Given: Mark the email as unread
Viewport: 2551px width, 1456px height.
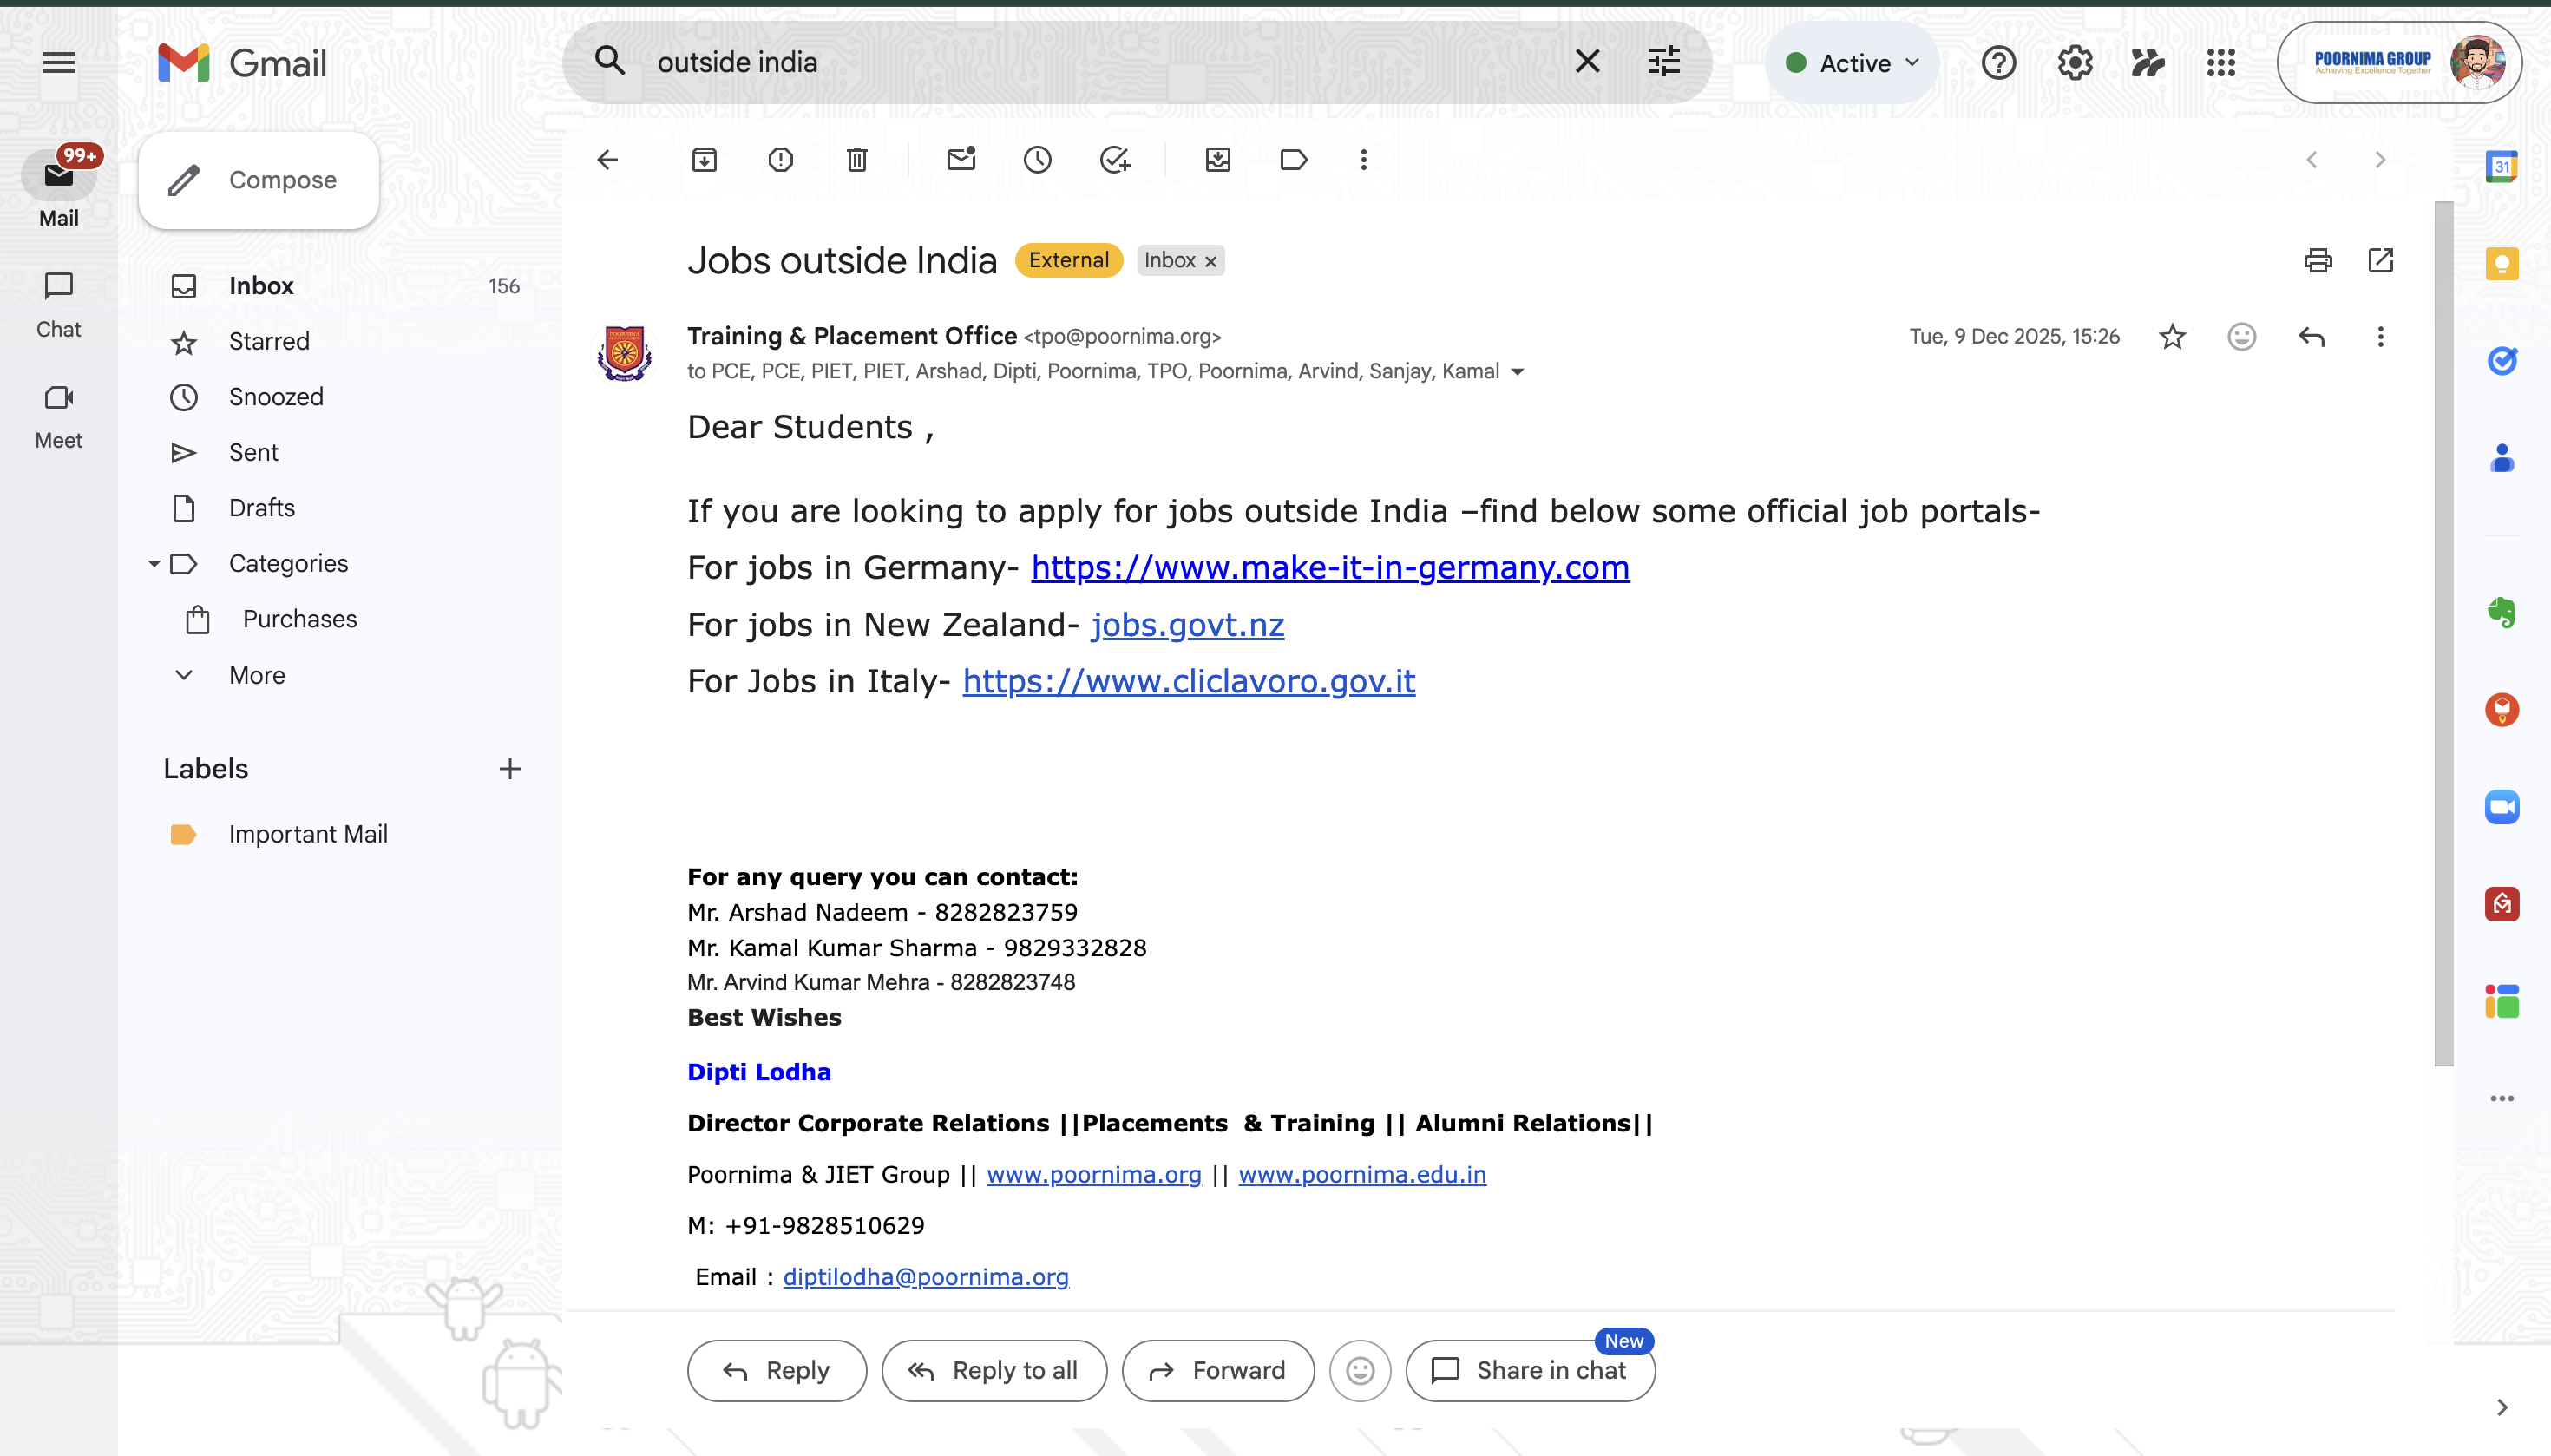Looking at the screenshot, I should click(x=961, y=160).
